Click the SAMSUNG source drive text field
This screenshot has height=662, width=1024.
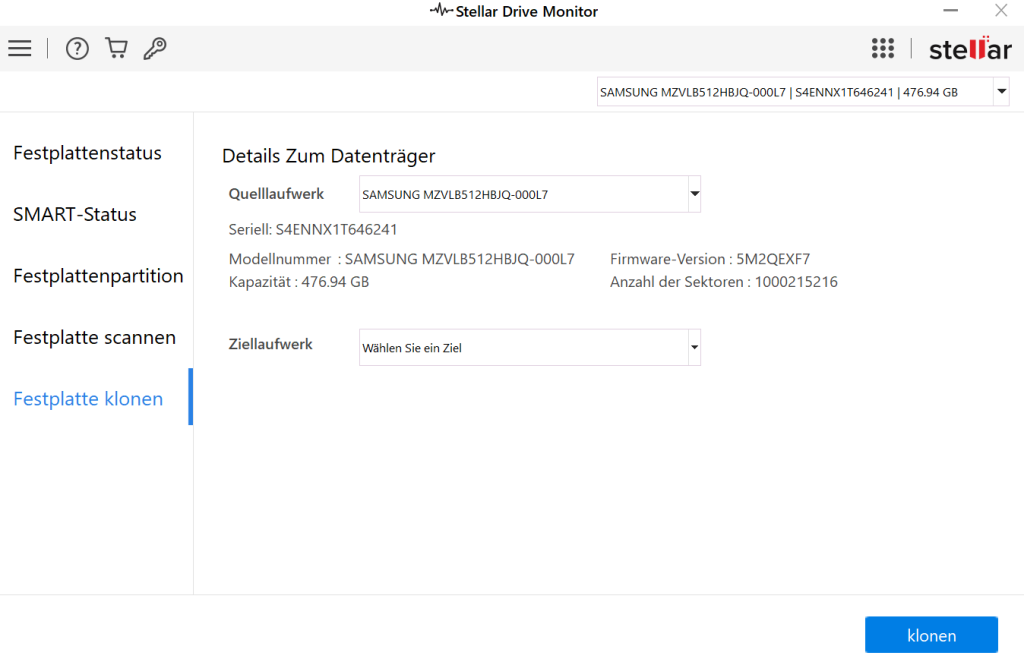click(522, 194)
